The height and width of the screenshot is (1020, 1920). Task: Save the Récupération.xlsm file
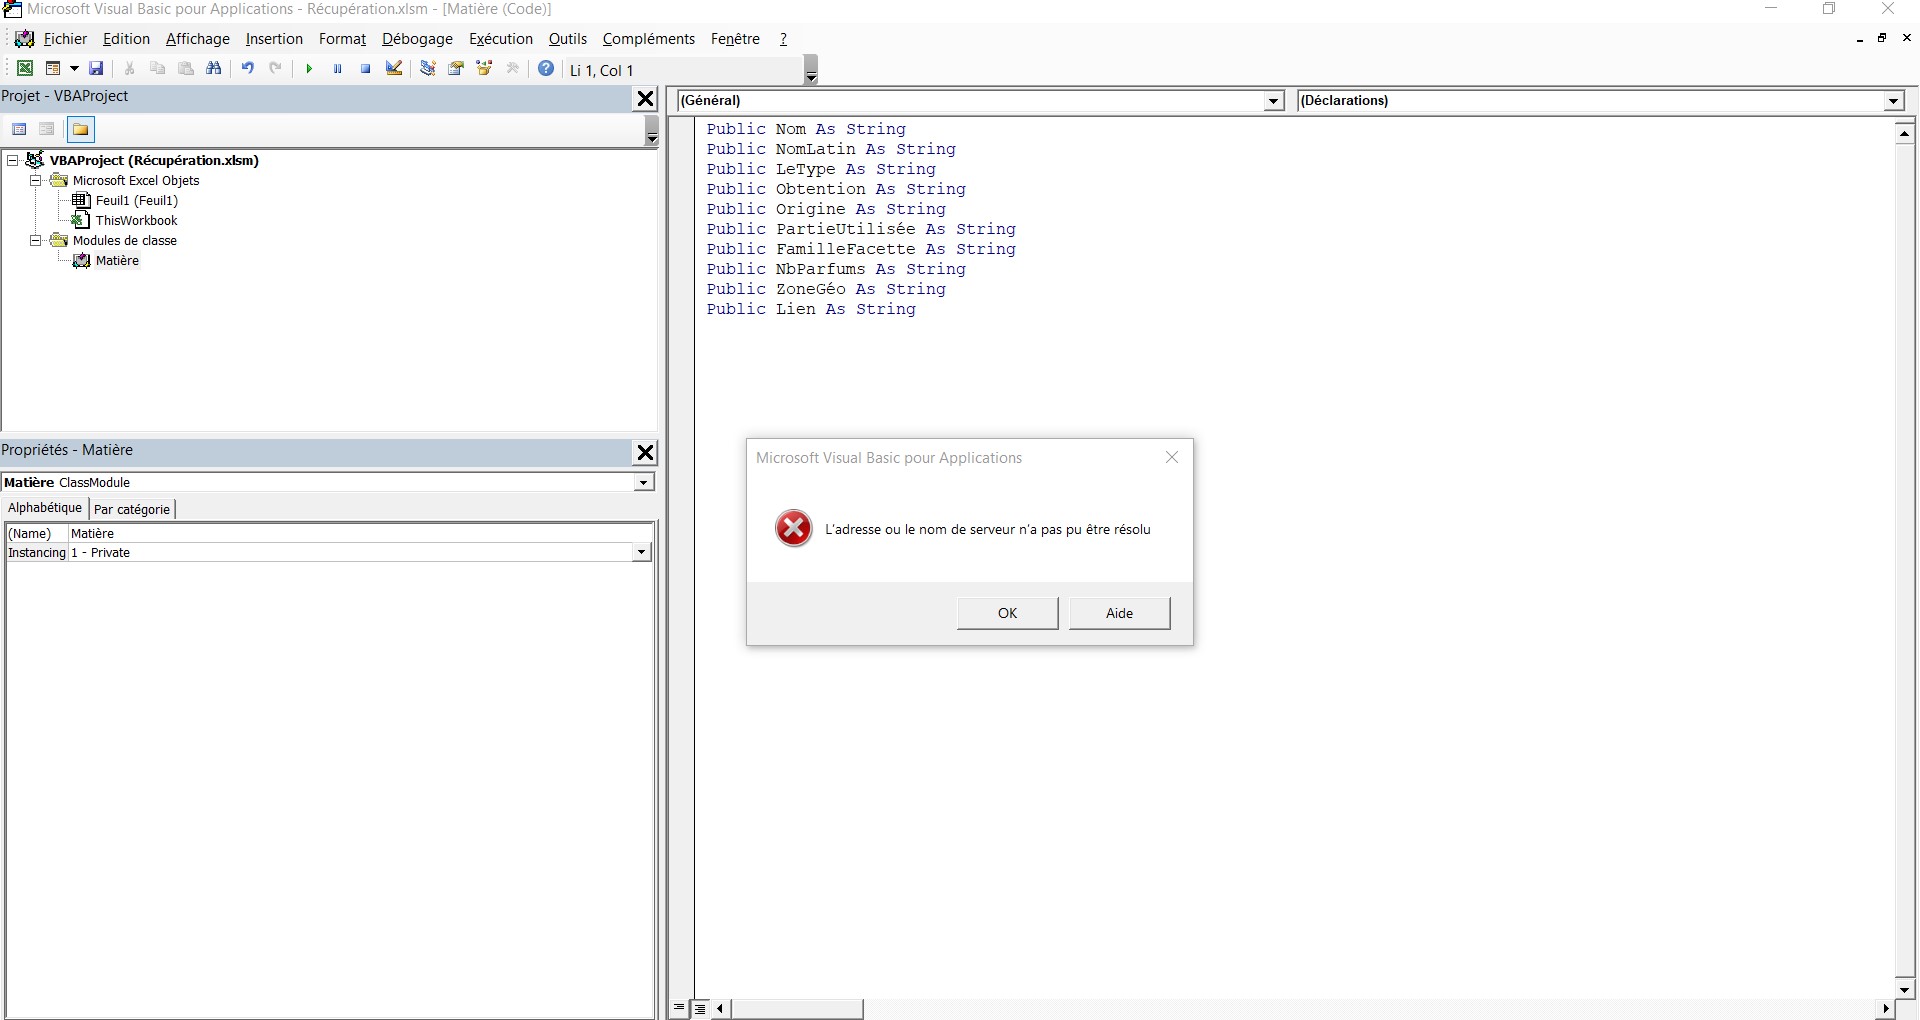96,69
